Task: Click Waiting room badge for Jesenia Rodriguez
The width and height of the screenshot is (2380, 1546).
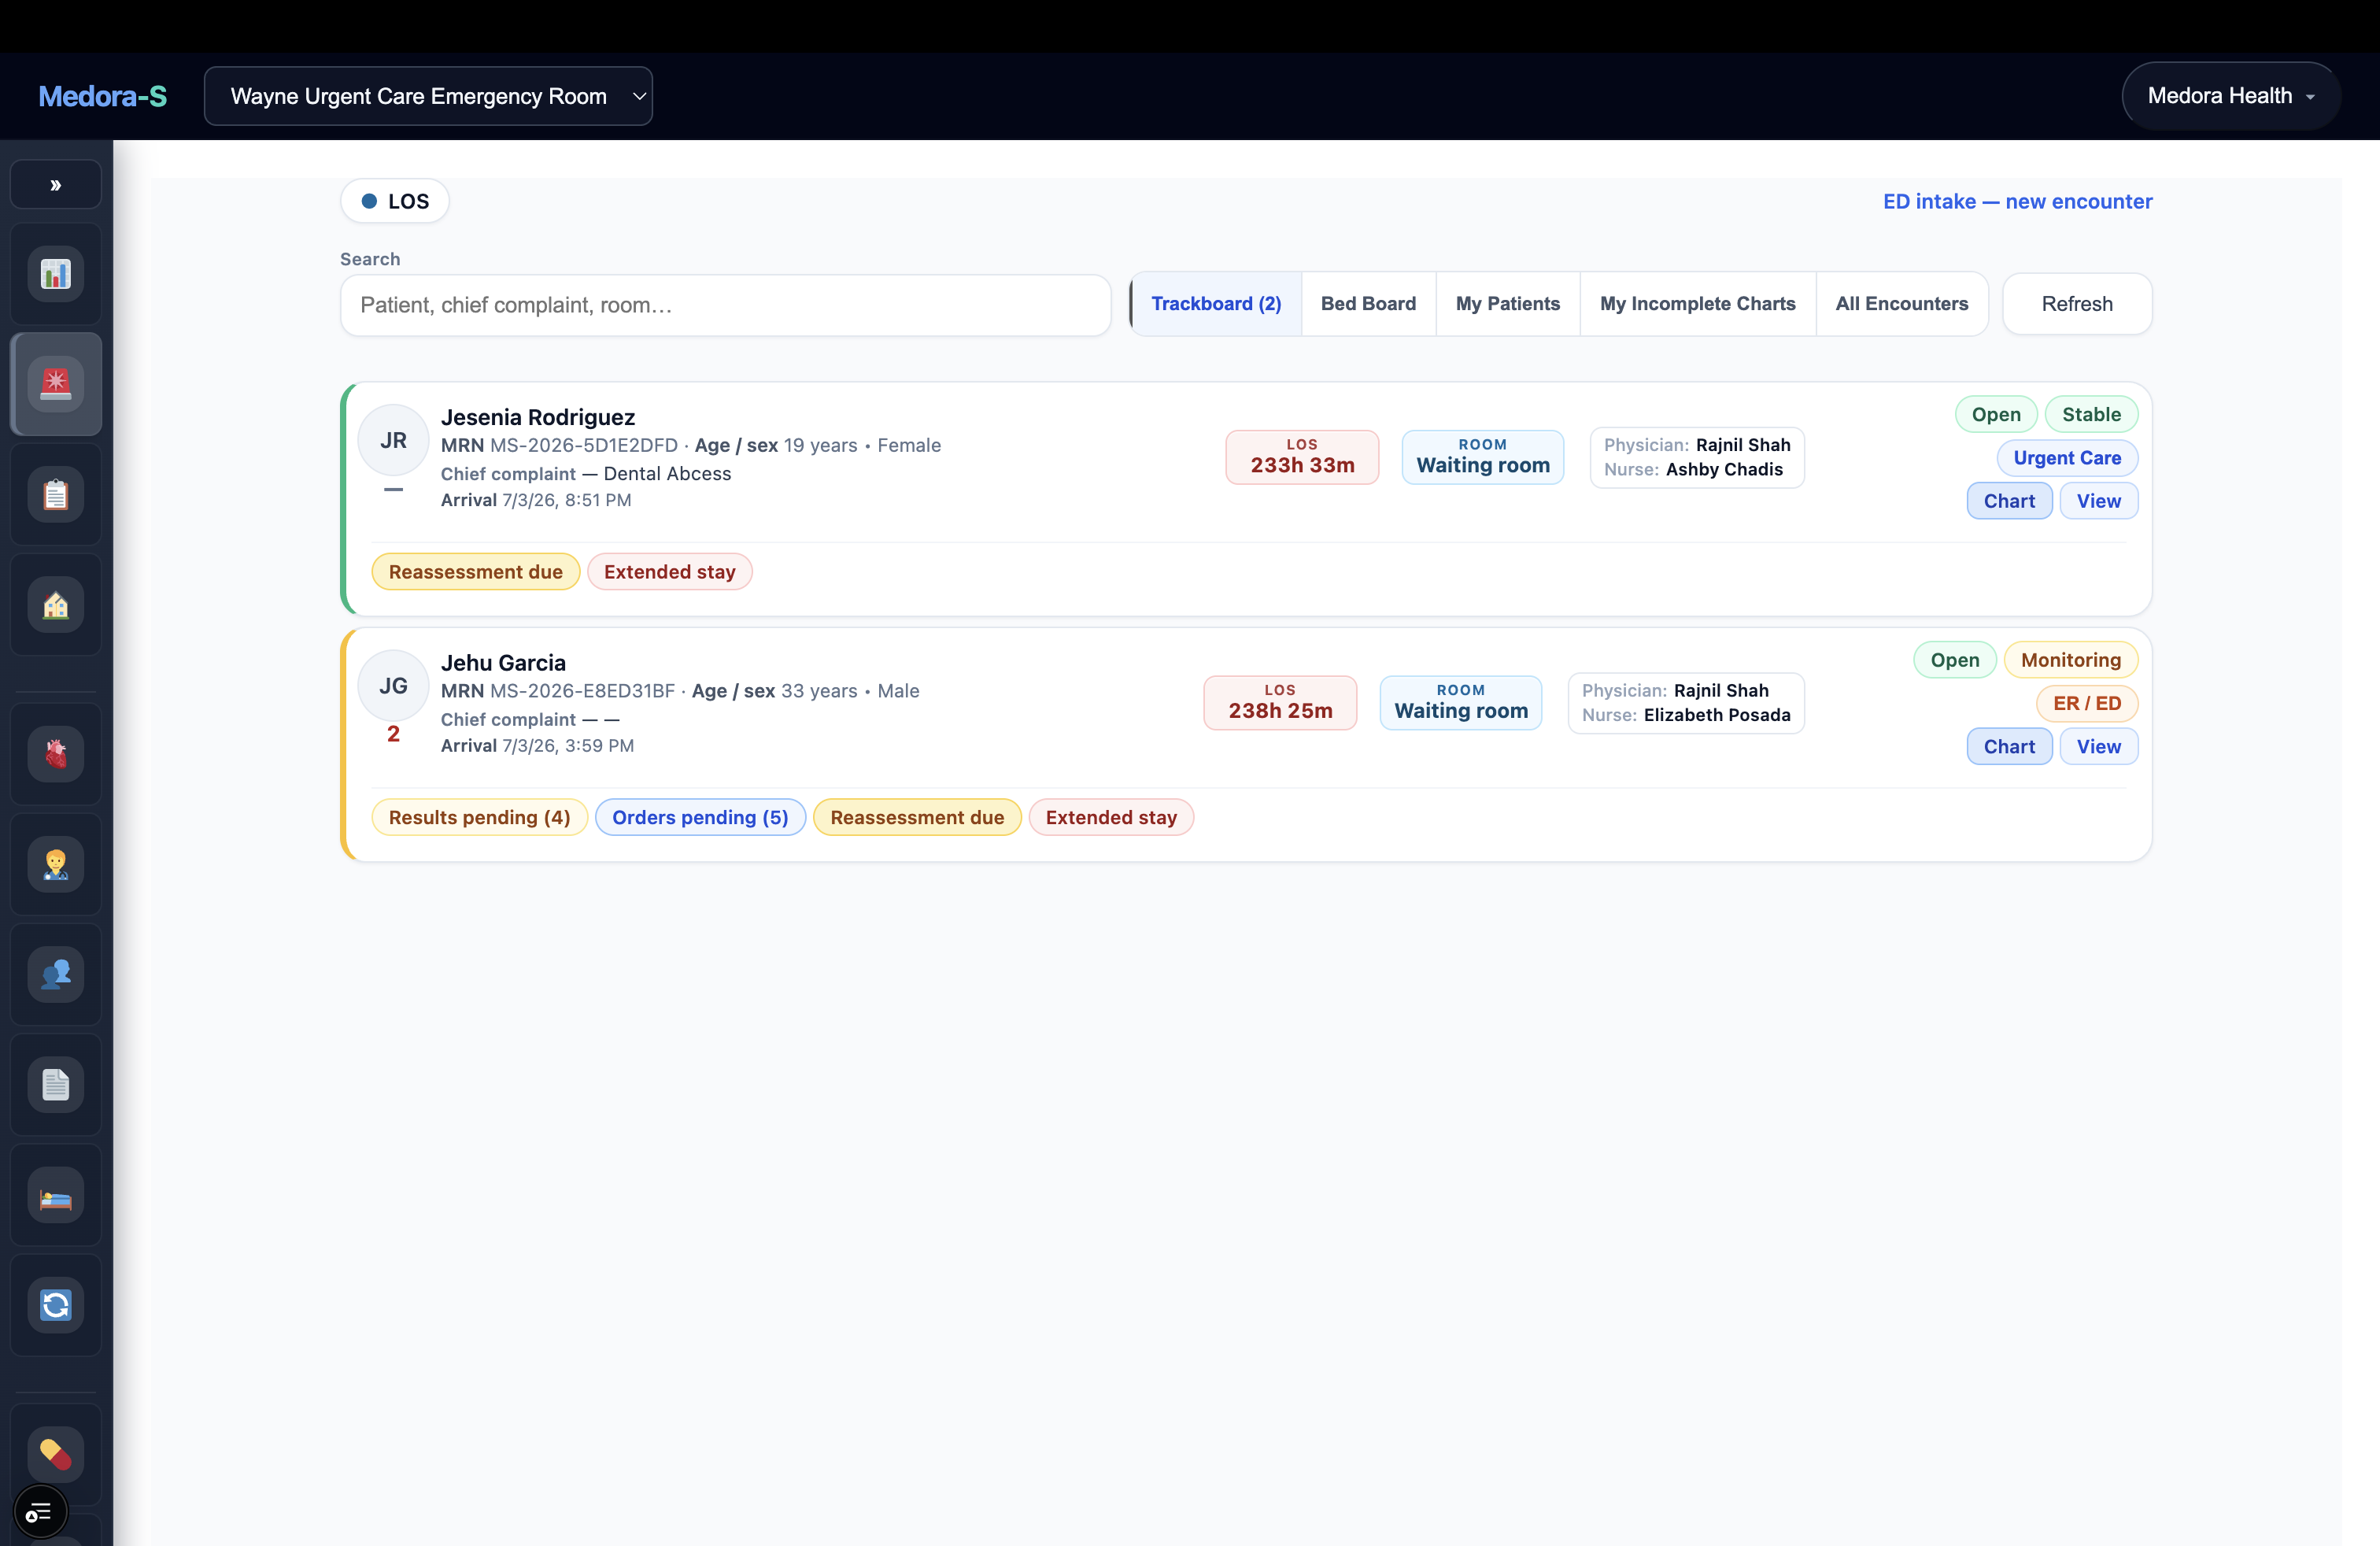Action: 1483,457
